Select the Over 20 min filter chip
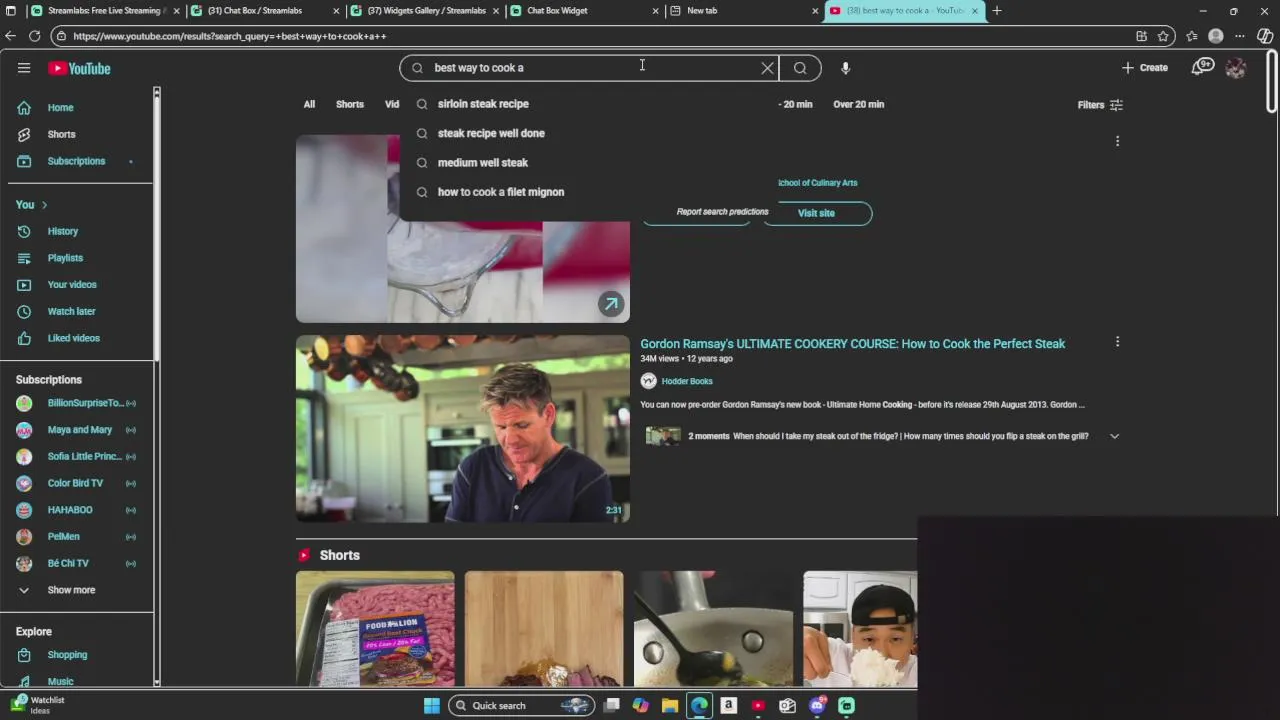The height and width of the screenshot is (720, 1280). [x=858, y=104]
